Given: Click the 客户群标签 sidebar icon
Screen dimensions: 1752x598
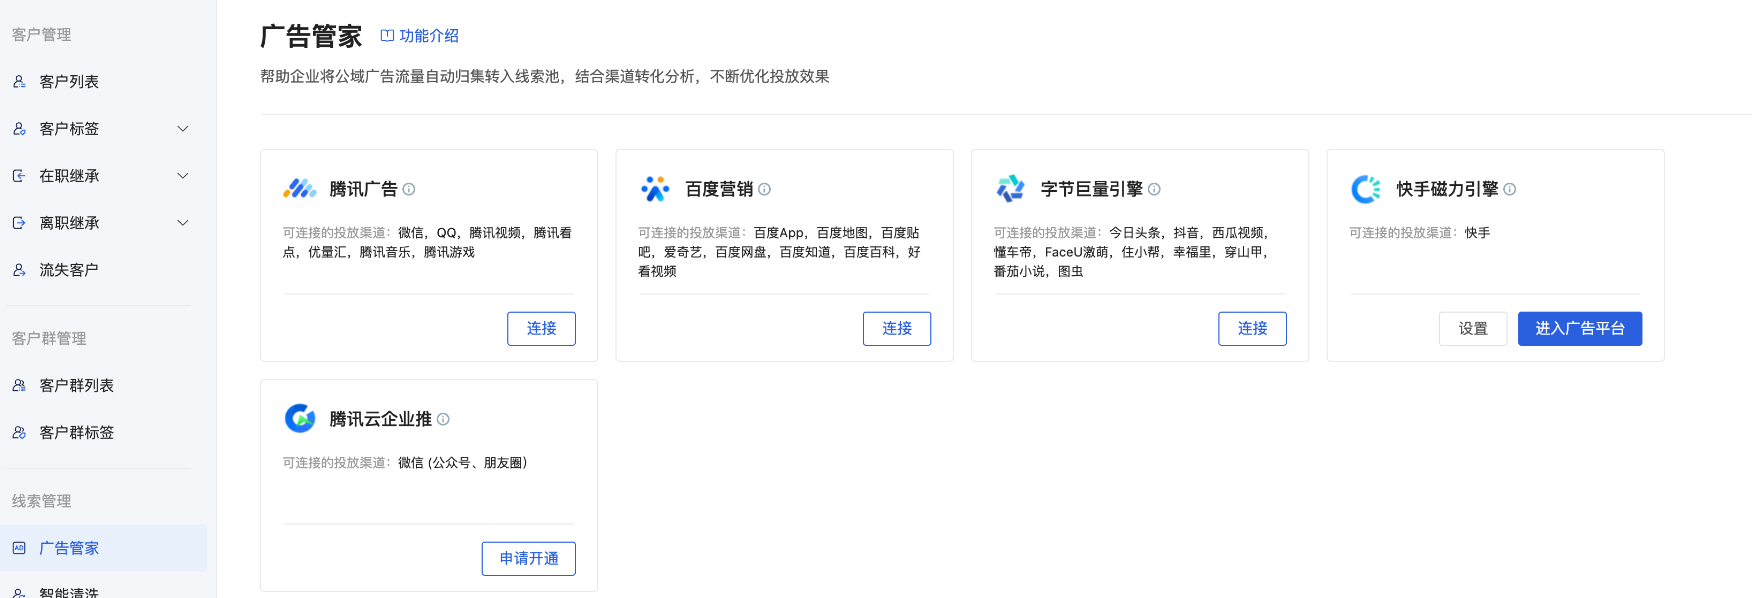Looking at the screenshot, I should 19,433.
